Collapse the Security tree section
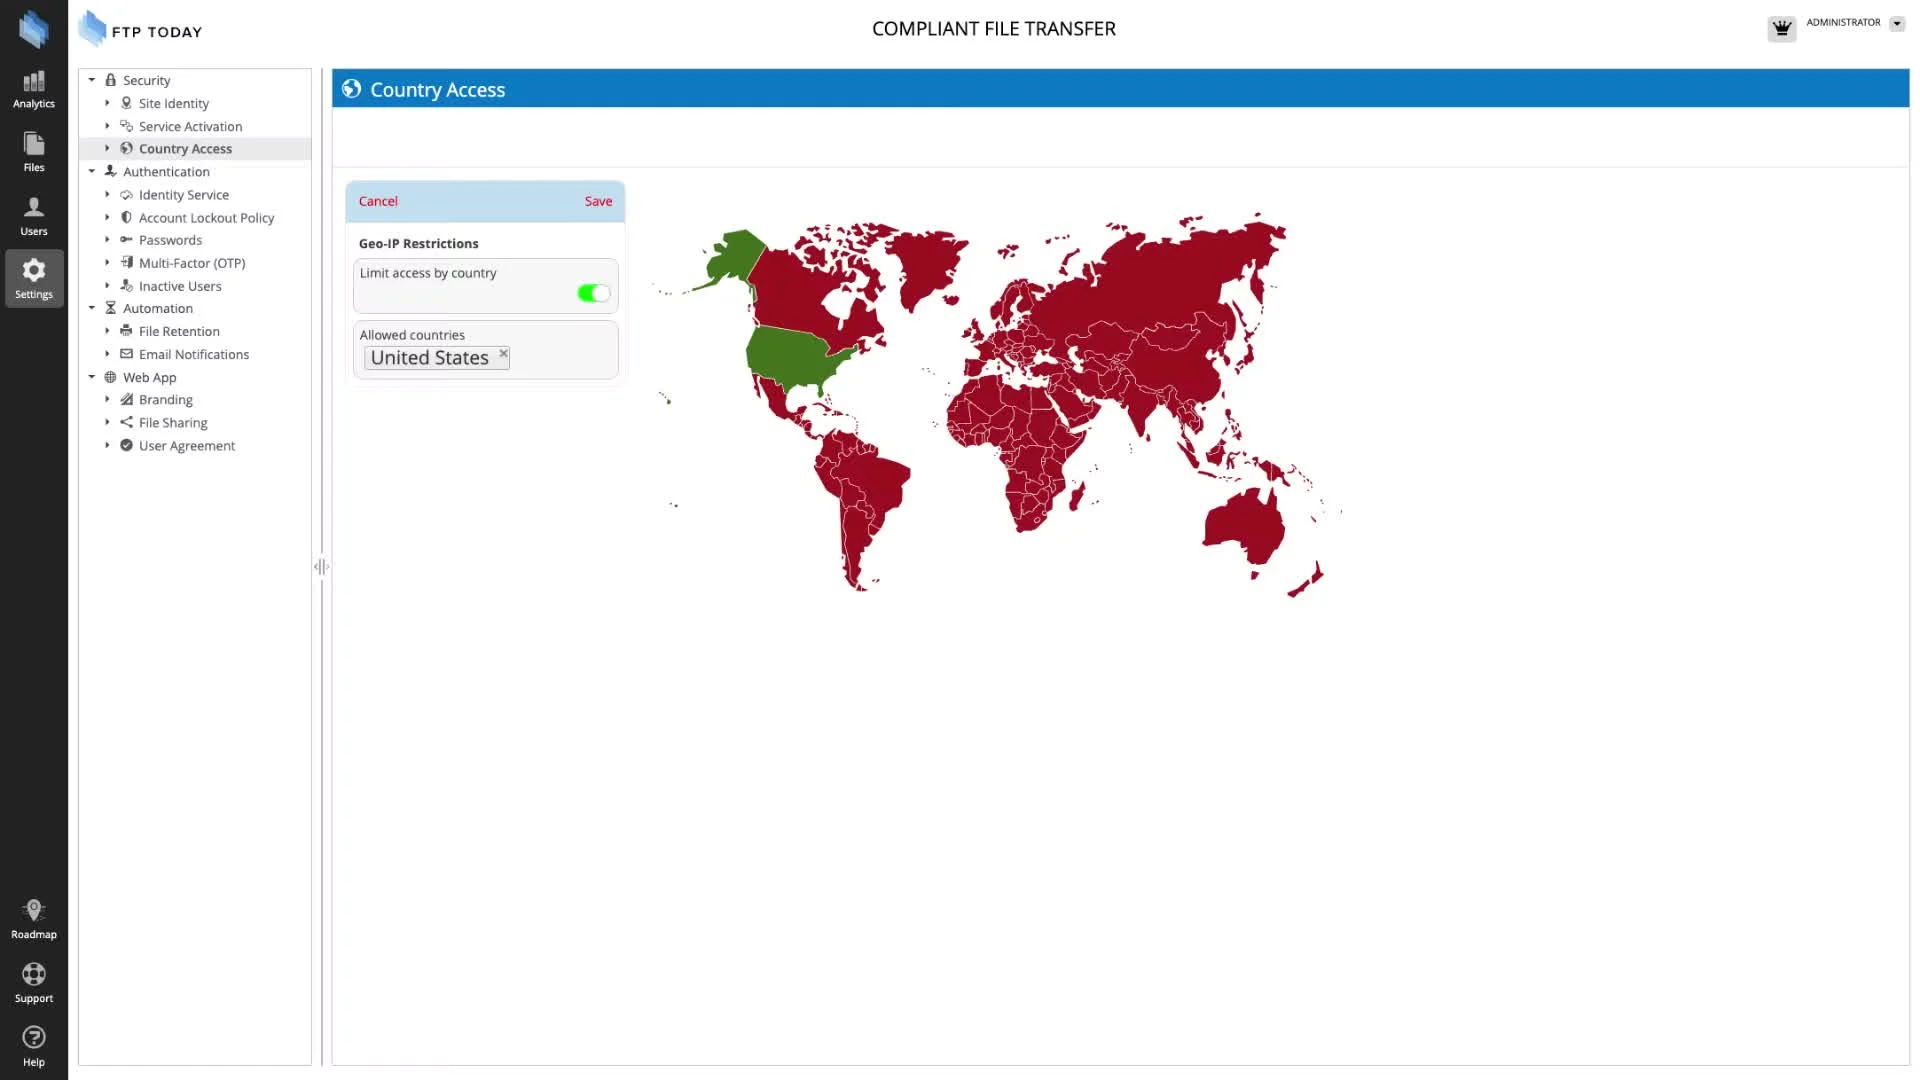The width and height of the screenshot is (1920, 1080). (x=92, y=80)
